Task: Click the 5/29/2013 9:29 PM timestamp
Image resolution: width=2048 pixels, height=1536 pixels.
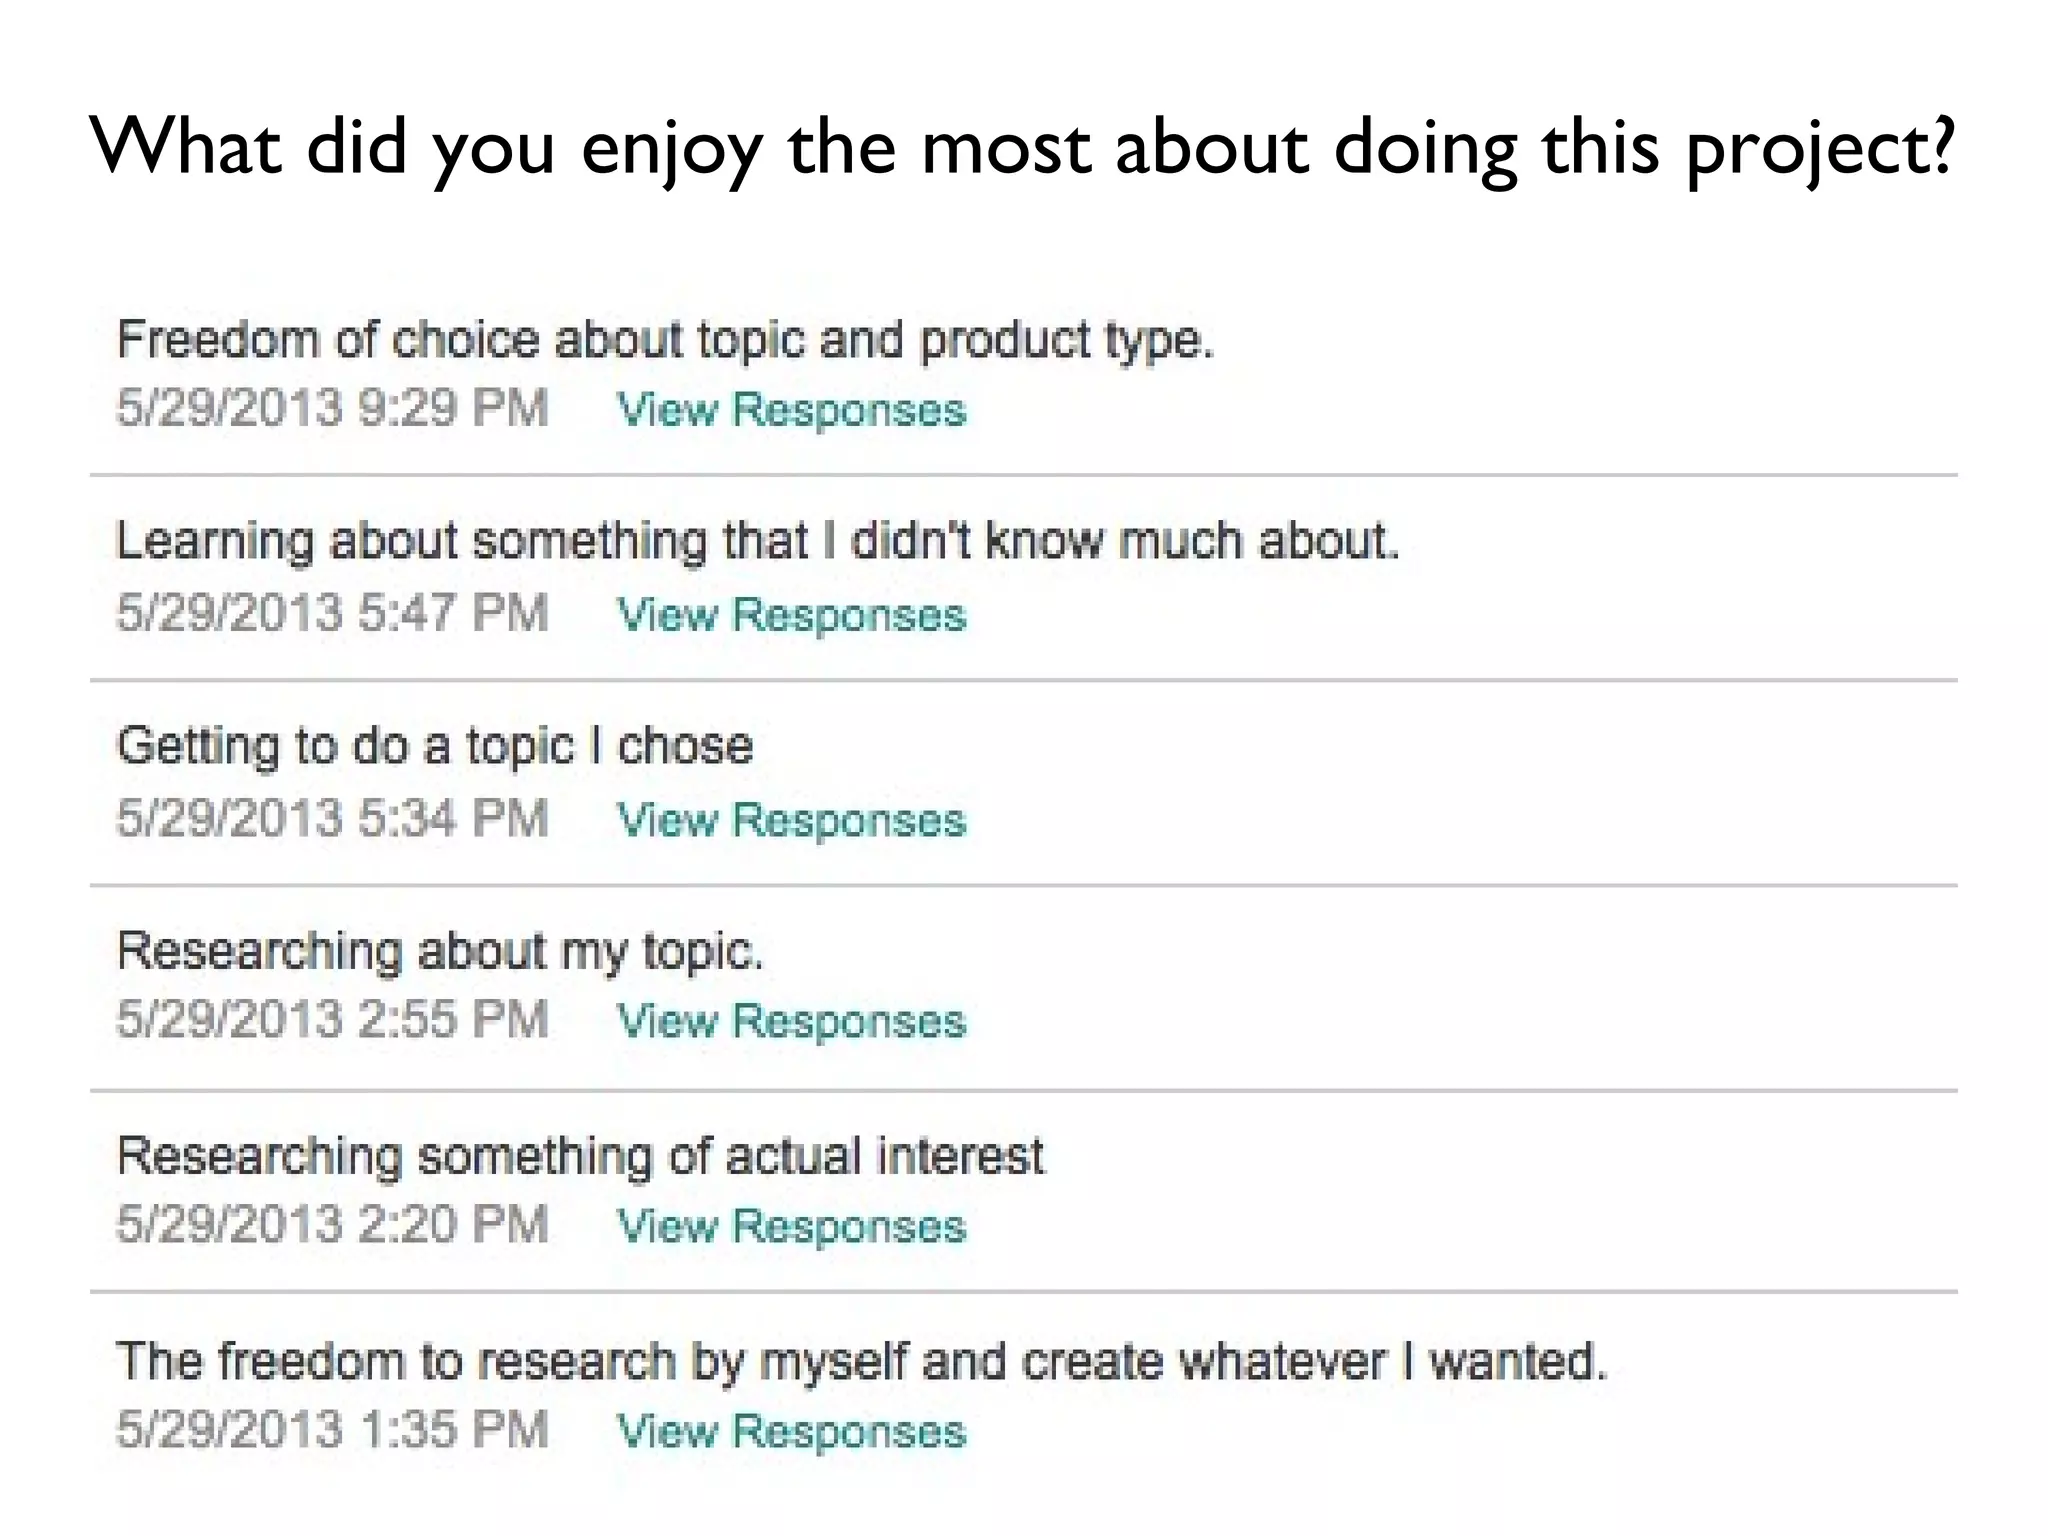Action: pos(332,409)
